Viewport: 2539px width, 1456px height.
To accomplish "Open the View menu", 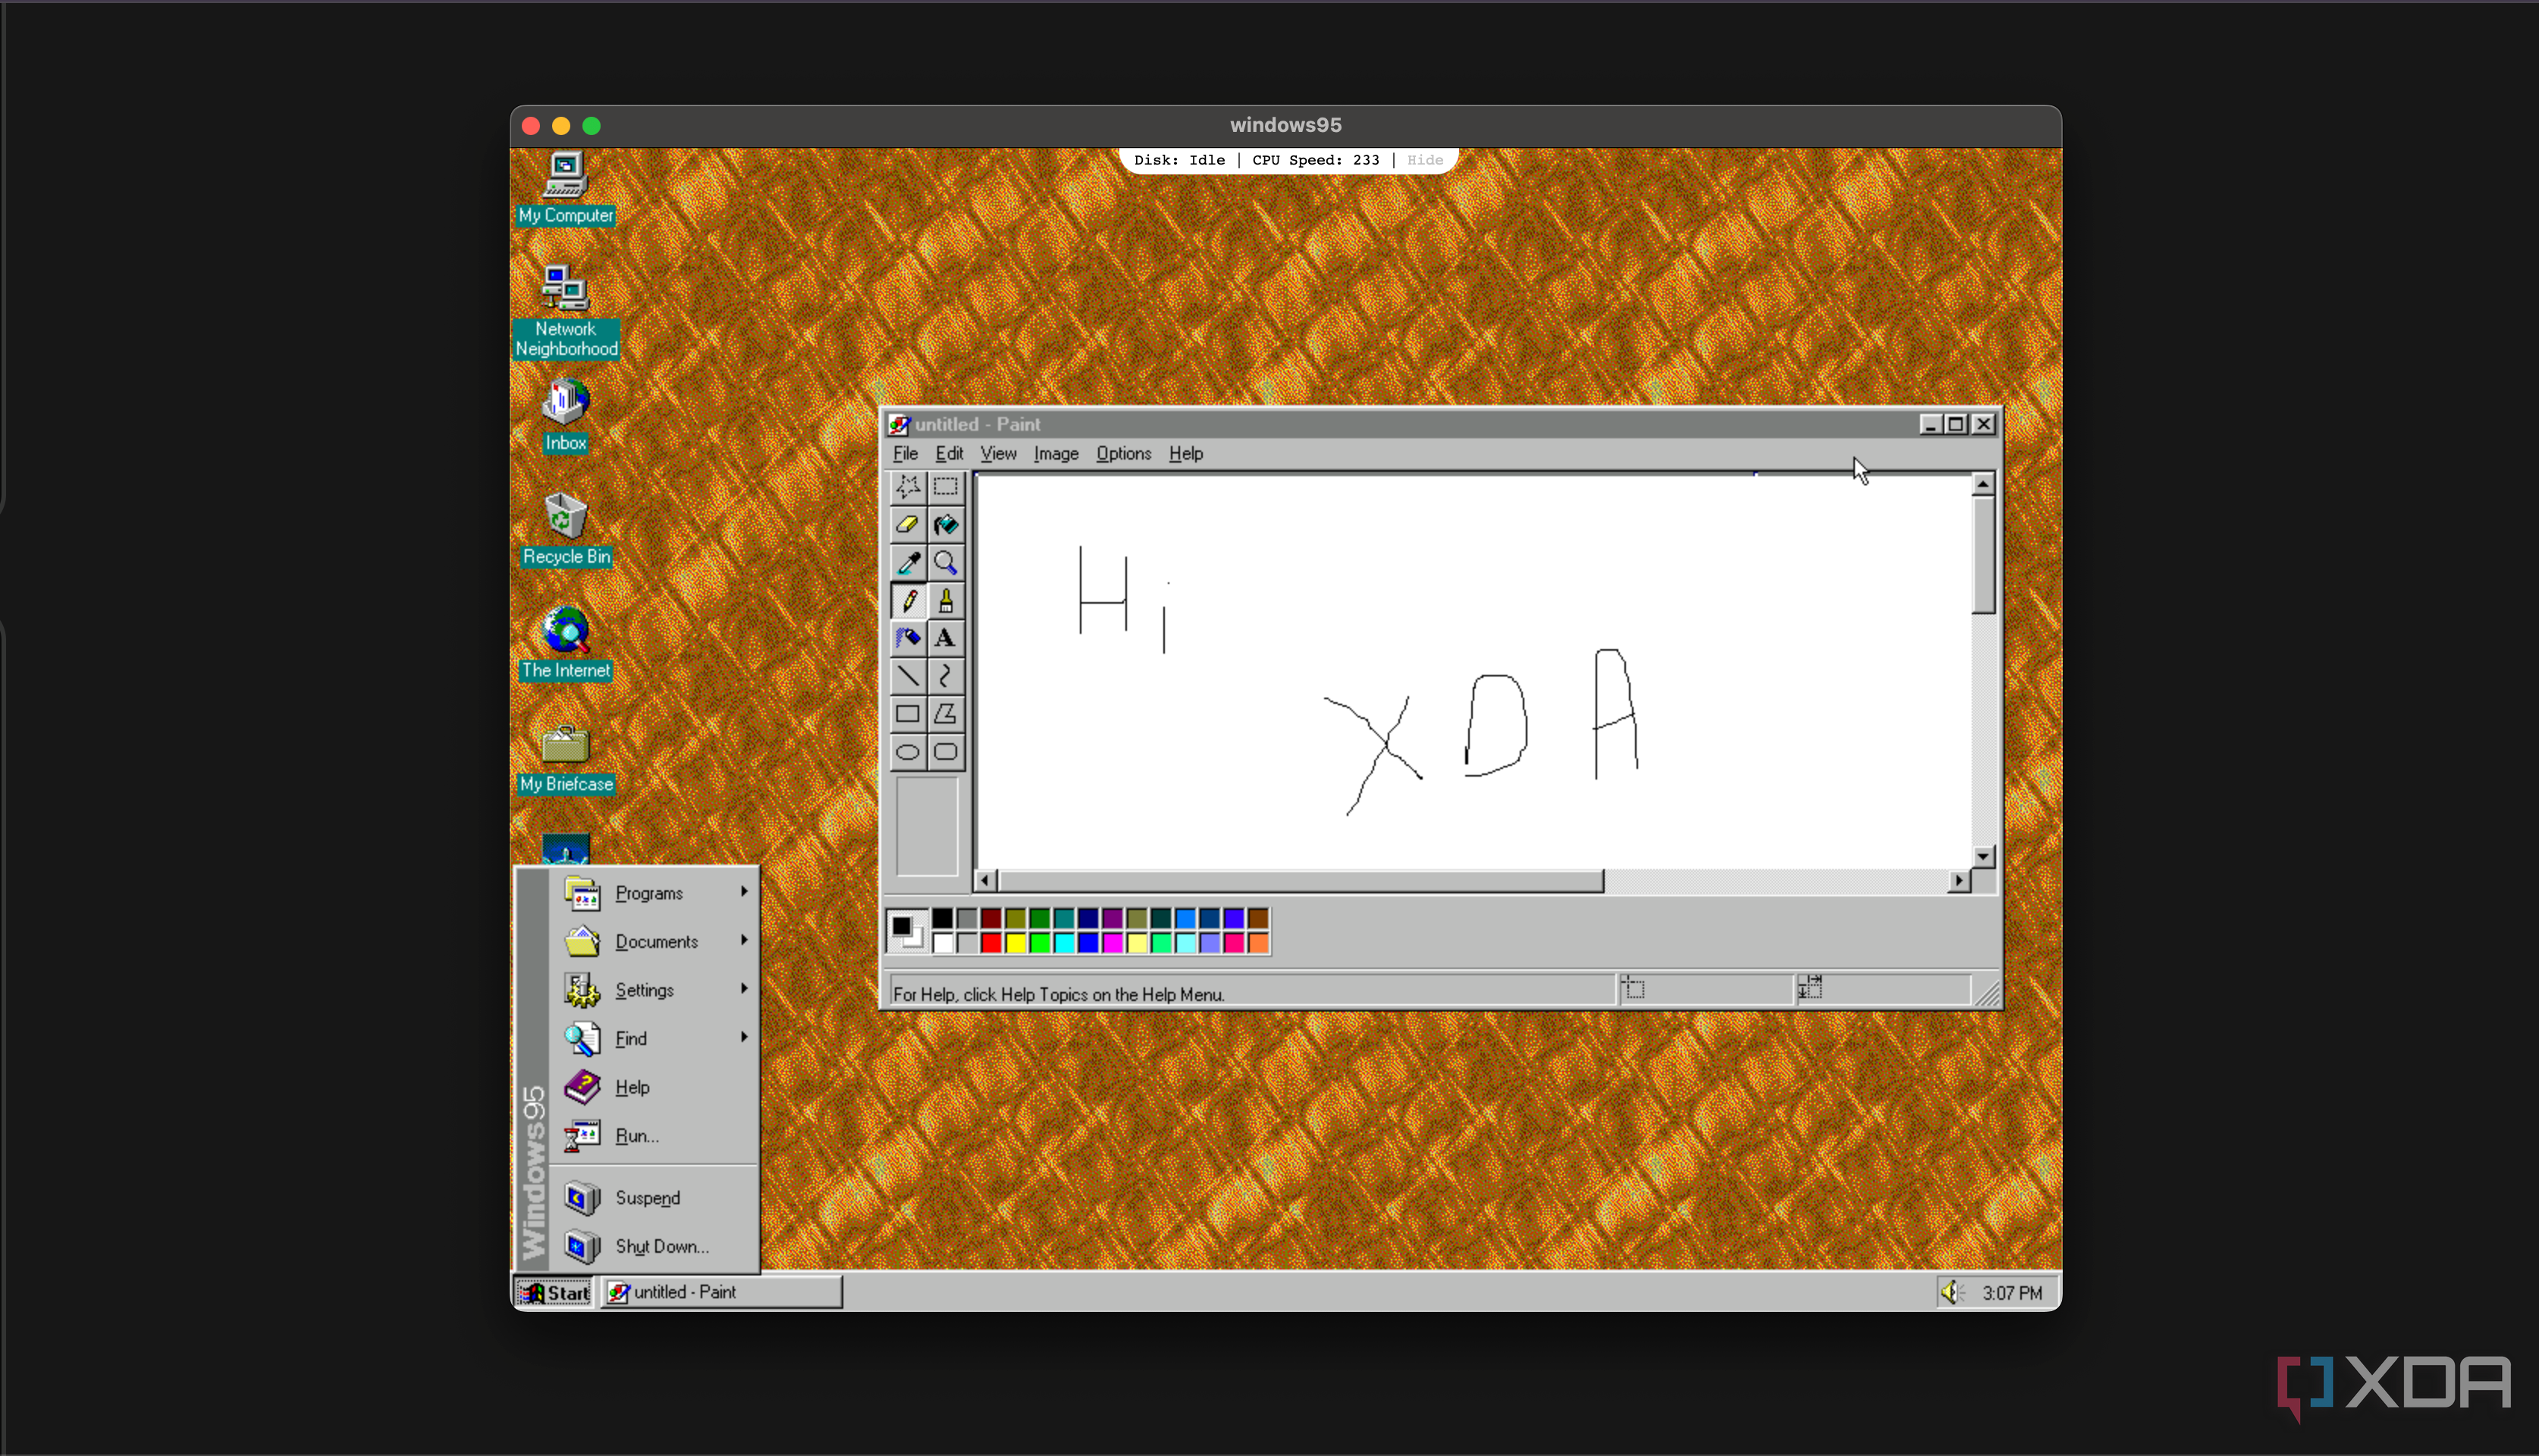I will pos(998,454).
